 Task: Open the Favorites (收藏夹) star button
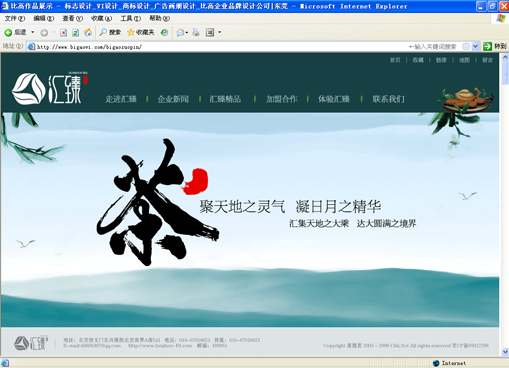[141, 32]
